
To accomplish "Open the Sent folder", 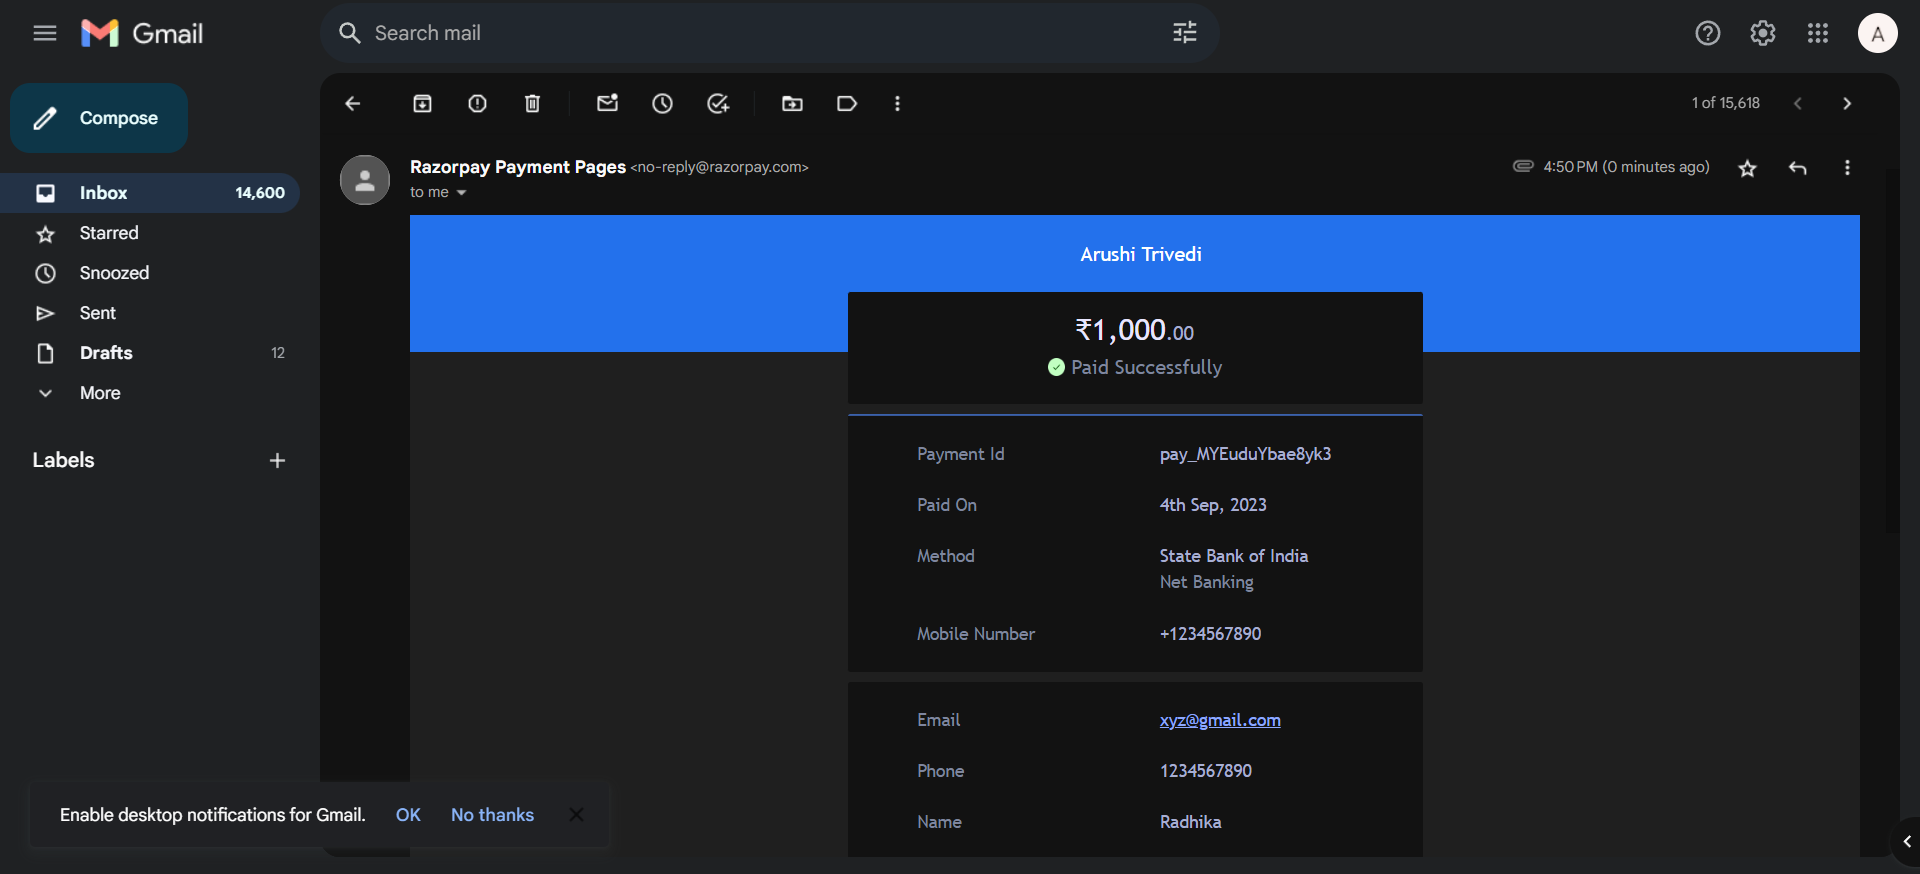I will tap(150, 313).
